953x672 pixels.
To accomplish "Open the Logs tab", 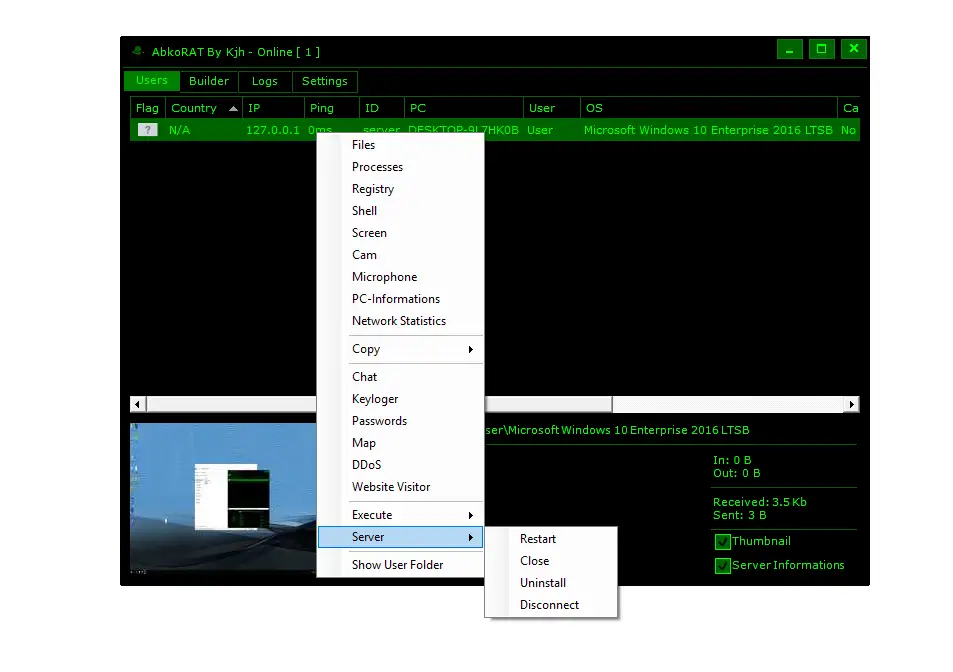I will (x=264, y=81).
